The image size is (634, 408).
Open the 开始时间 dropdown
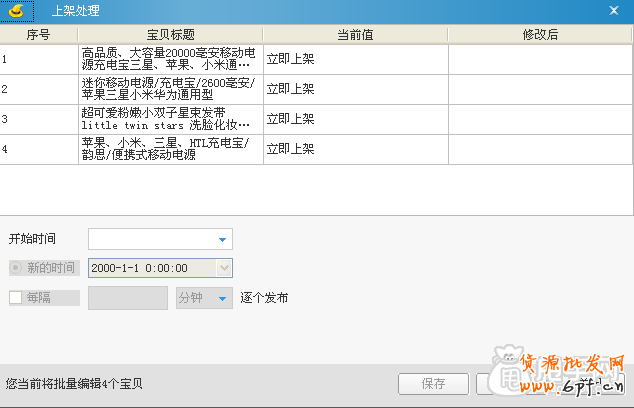tap(223, 240)
